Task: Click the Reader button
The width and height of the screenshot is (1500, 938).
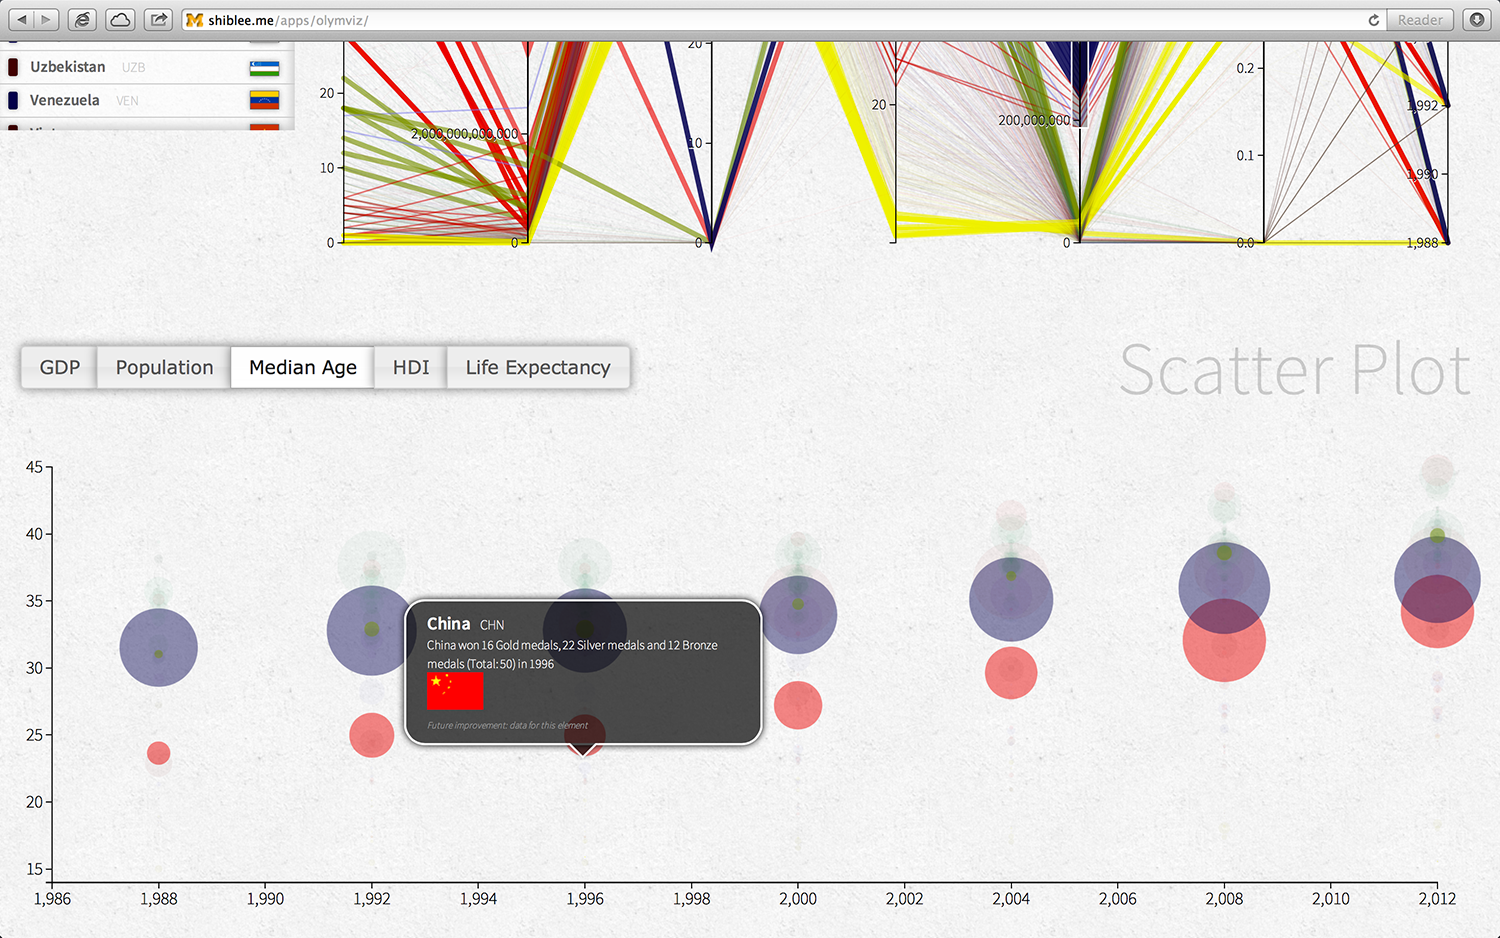Action: coord(1419,19)
